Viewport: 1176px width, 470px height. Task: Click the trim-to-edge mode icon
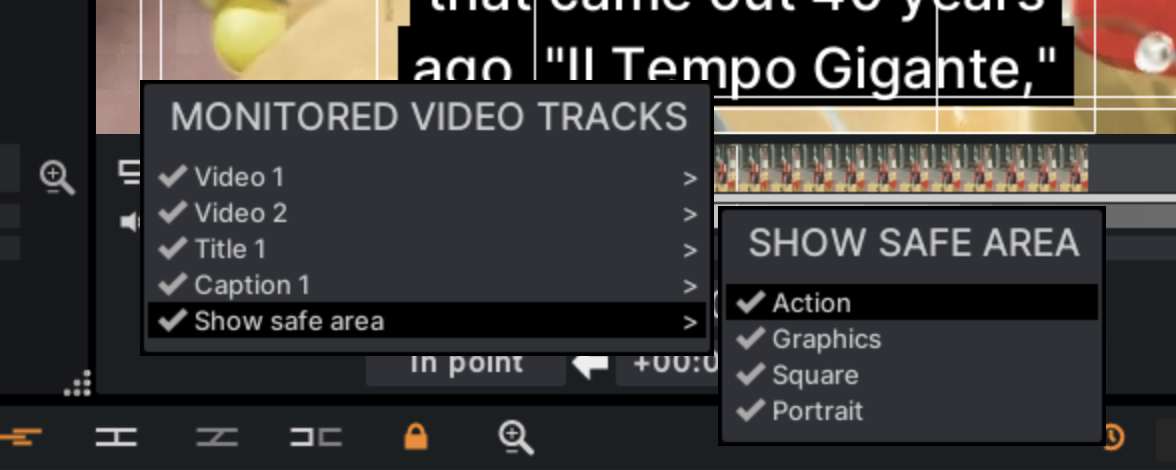316,436
